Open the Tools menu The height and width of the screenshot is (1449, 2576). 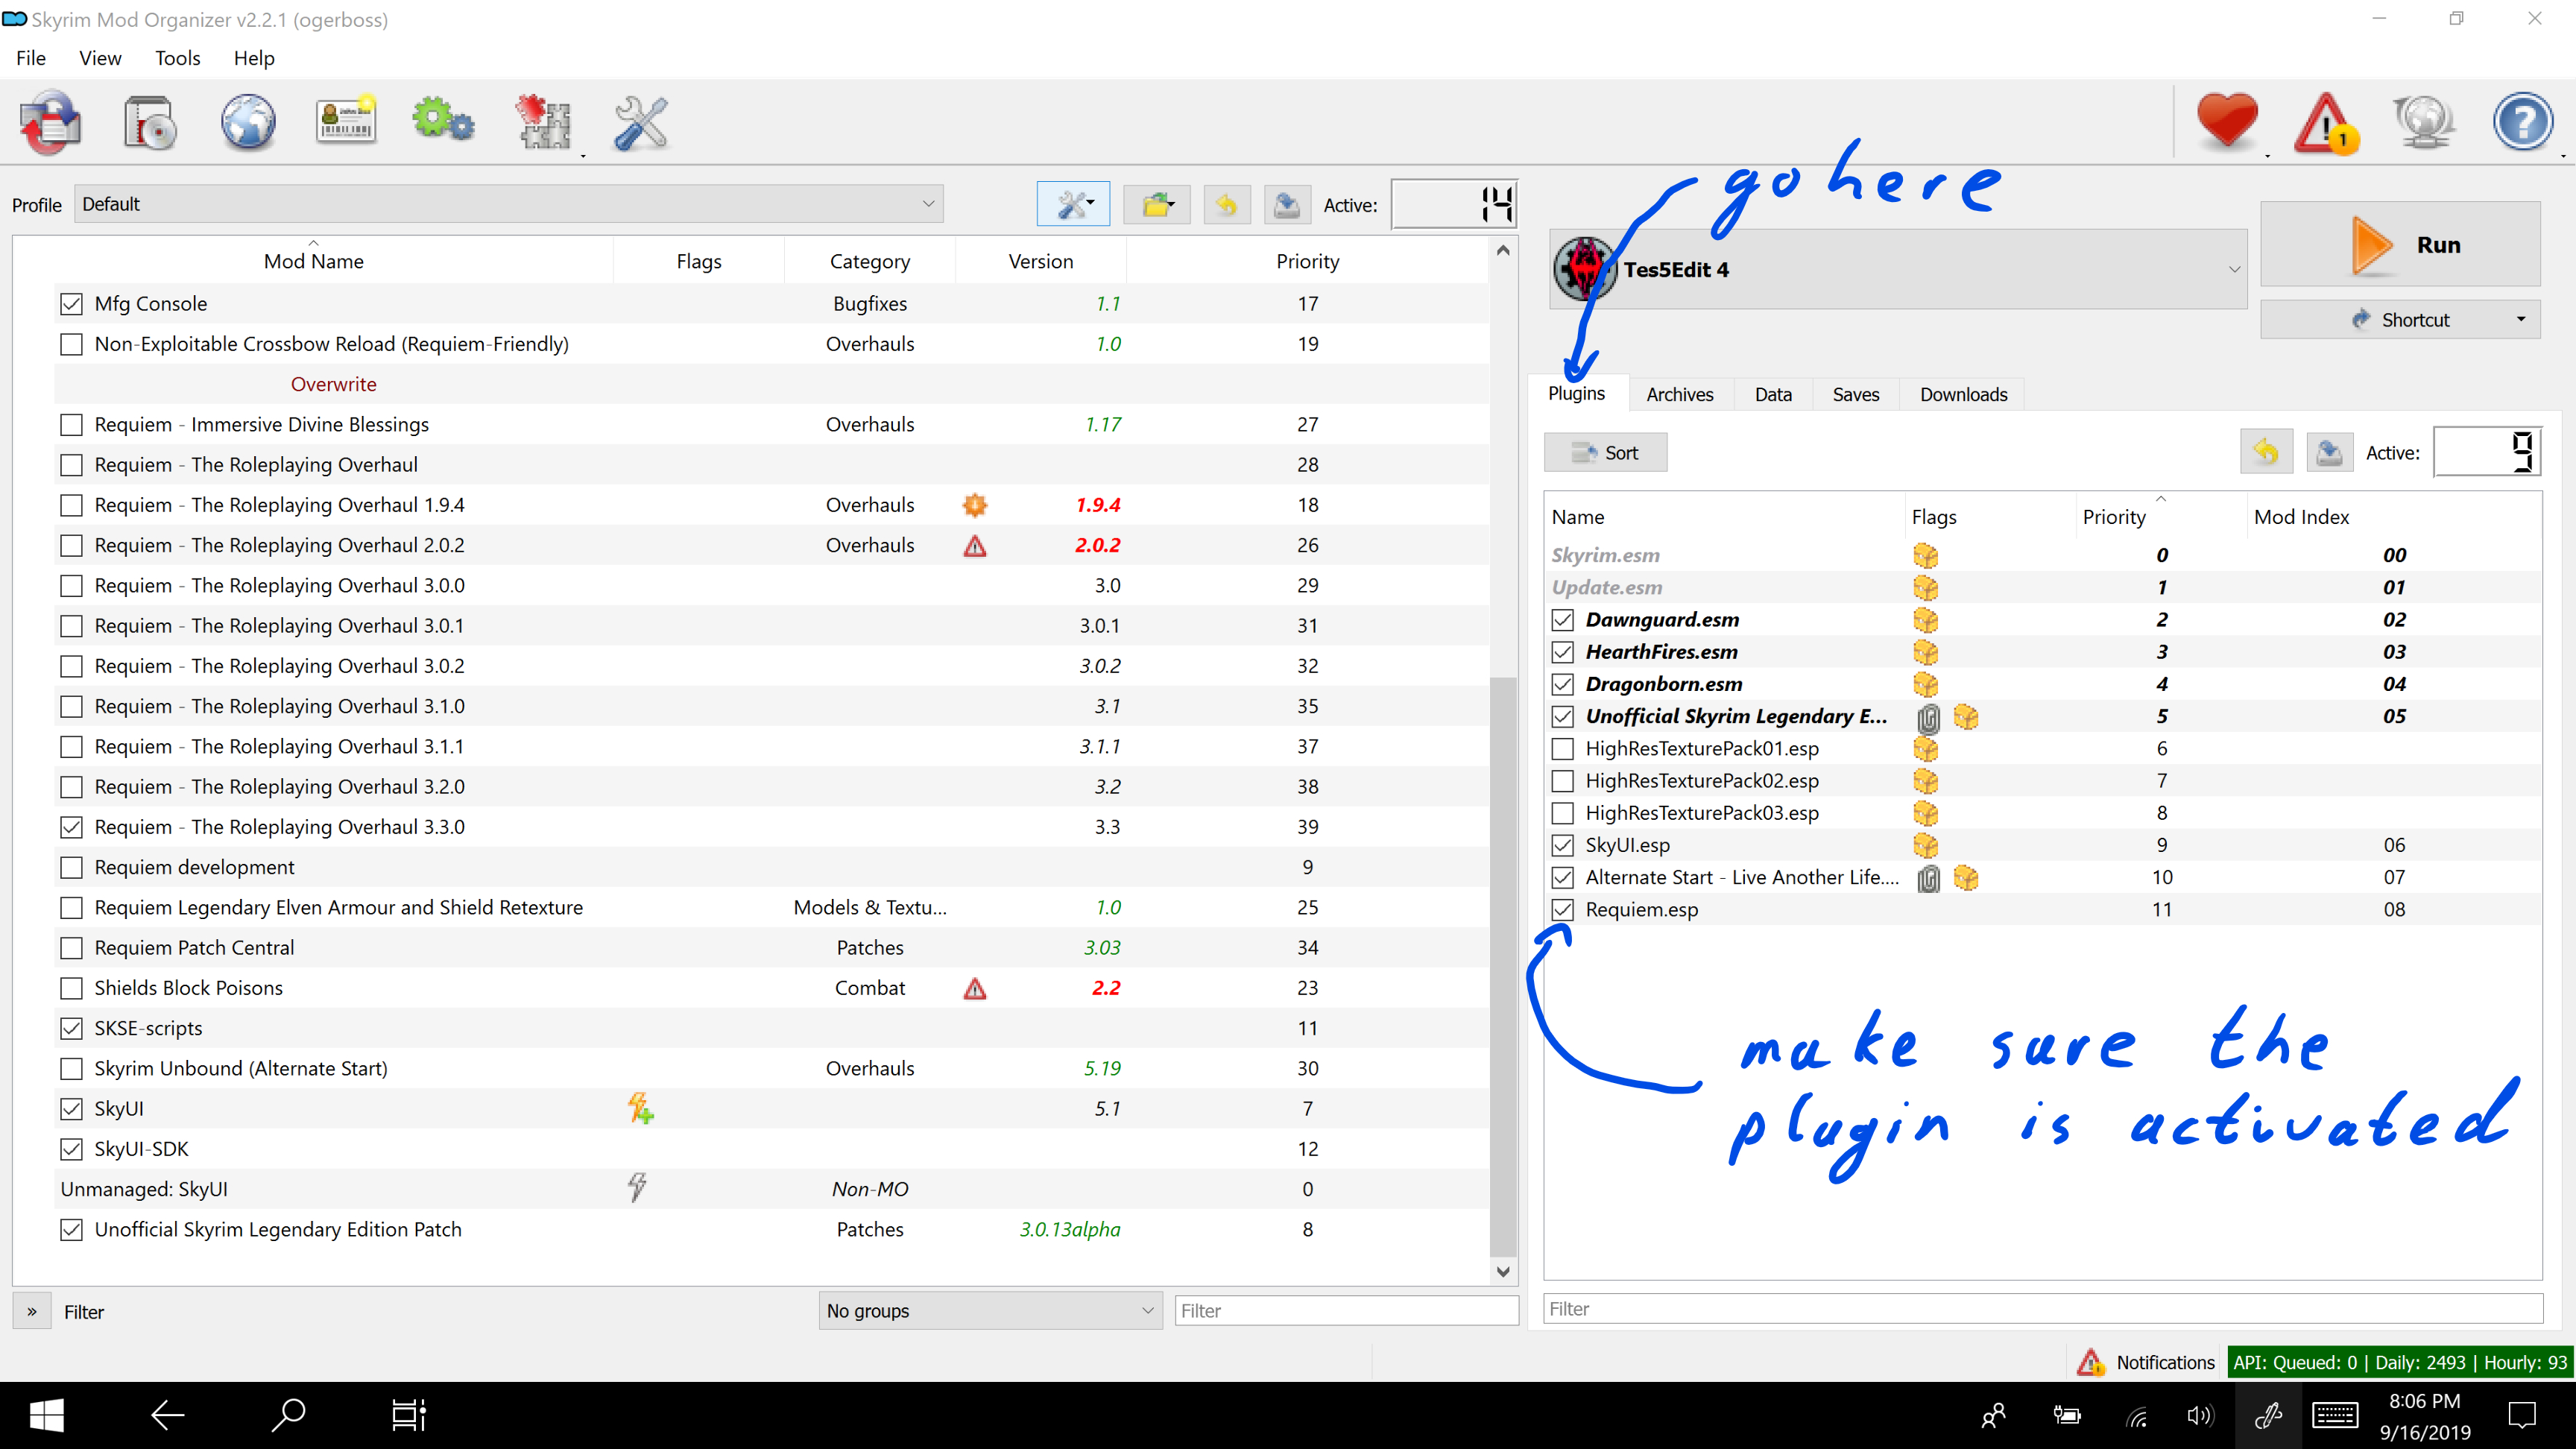click(x=177, y=58)
